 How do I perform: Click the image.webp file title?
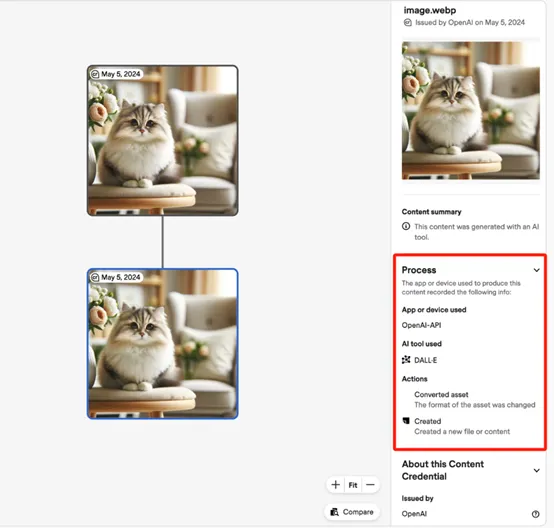tap(430, 10)
